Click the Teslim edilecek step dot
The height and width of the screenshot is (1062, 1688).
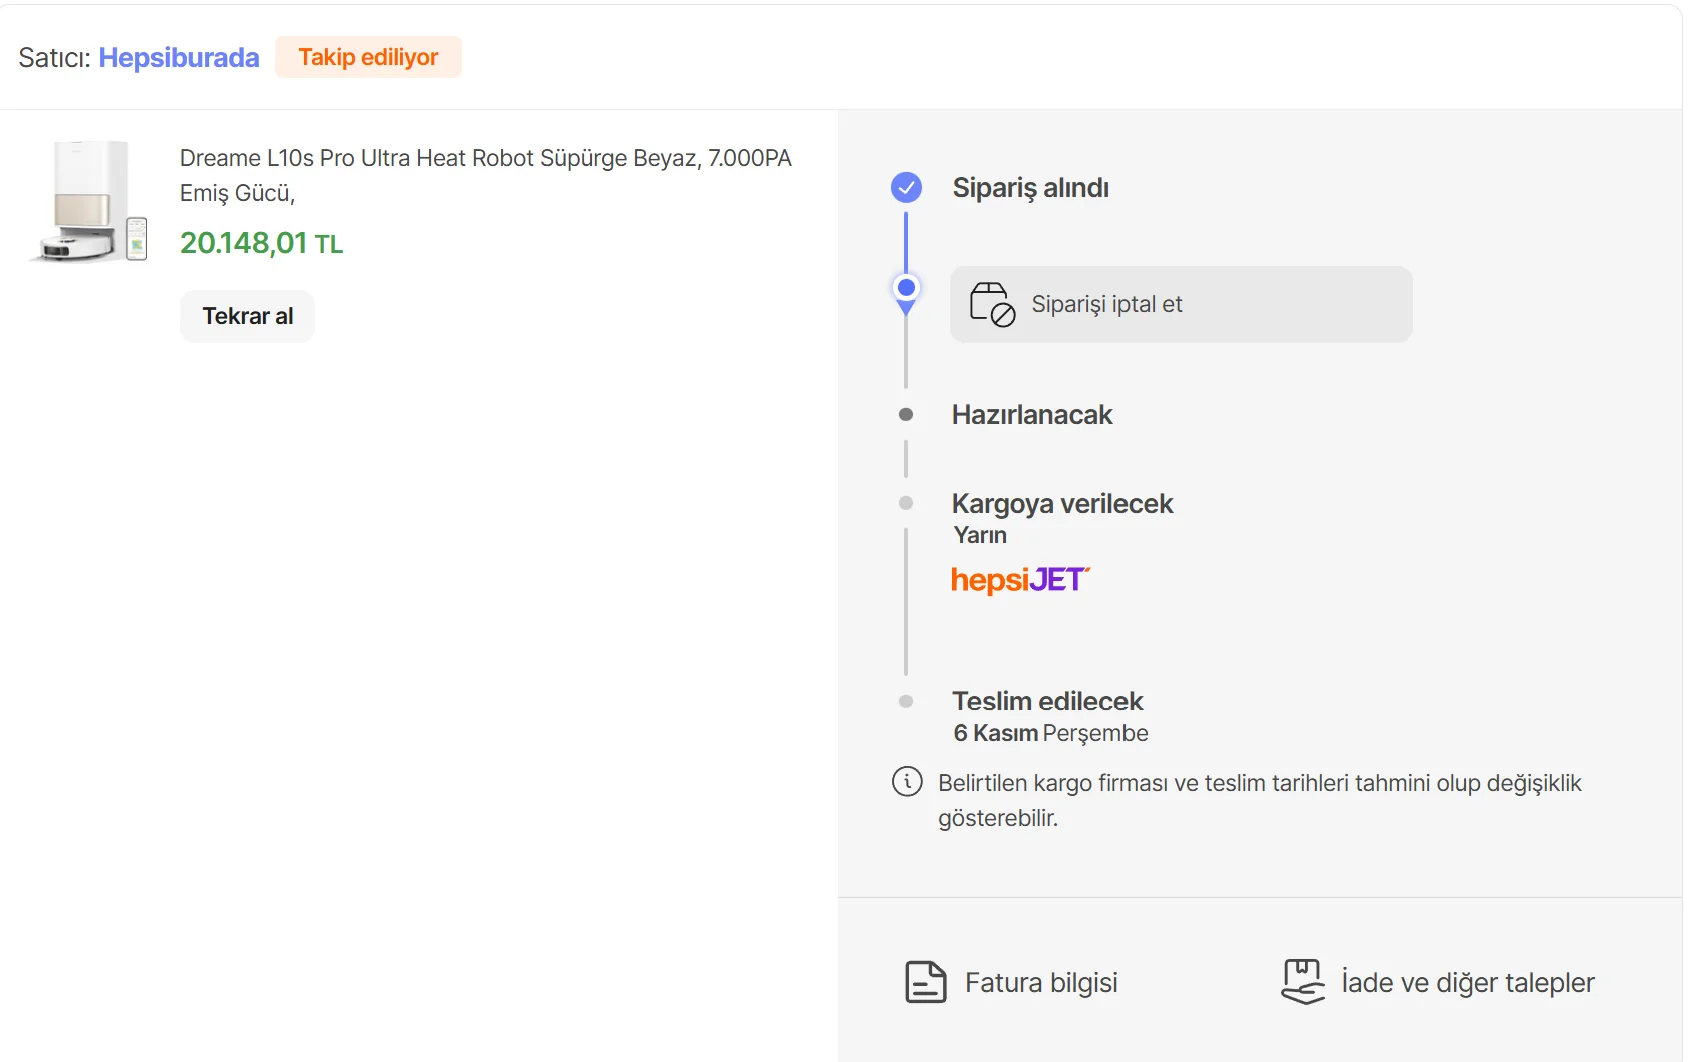(x=906, y=701)
